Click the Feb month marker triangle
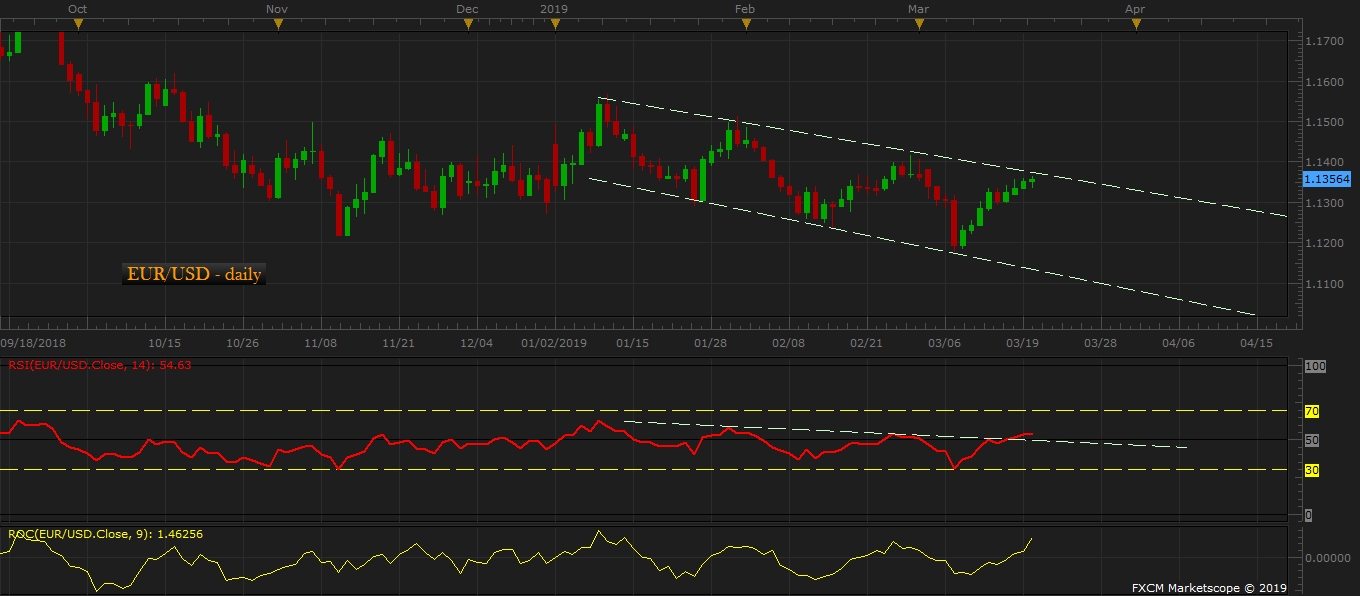The image size is (1360, 596). point(746,25)
